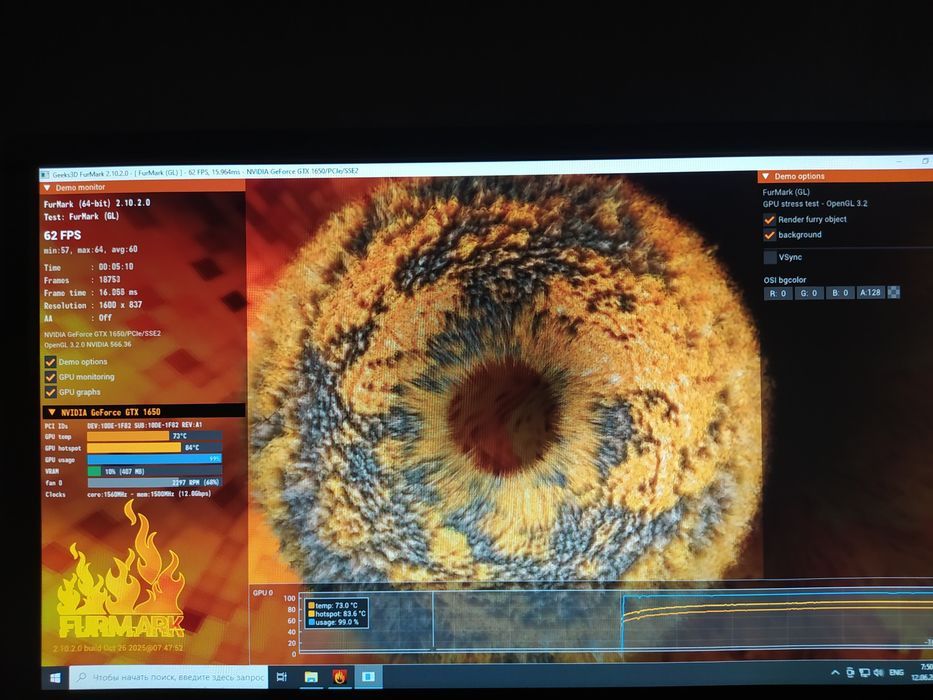Click the graph legend box with temp 73.0 °C
Image resolution: width=933 pixels, height=700 pixels.
pos(337,614)
